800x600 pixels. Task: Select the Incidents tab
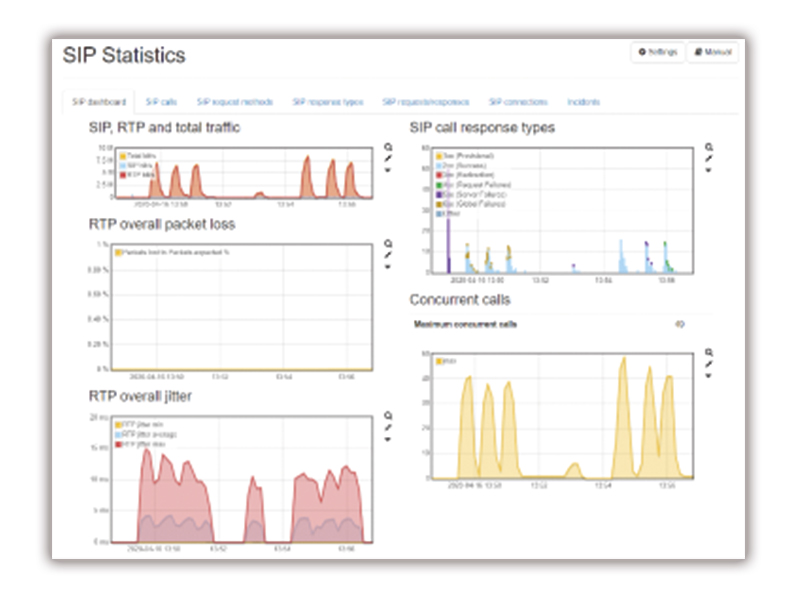tap(583, 102)
